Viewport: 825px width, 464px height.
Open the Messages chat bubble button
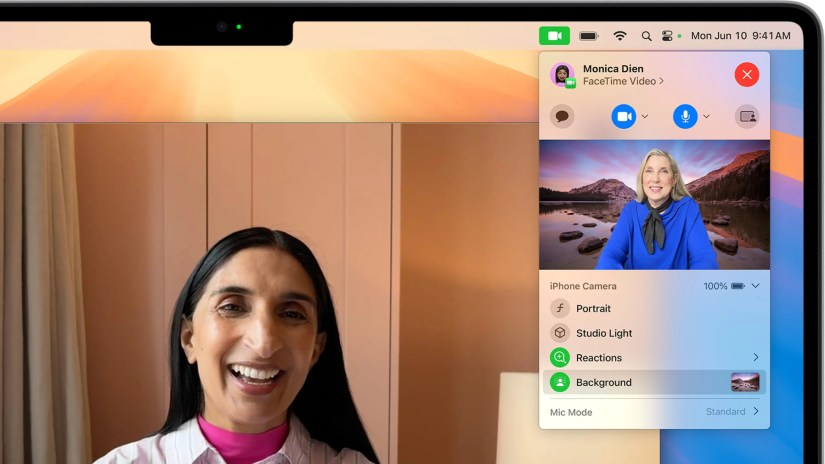coord(562,116)
